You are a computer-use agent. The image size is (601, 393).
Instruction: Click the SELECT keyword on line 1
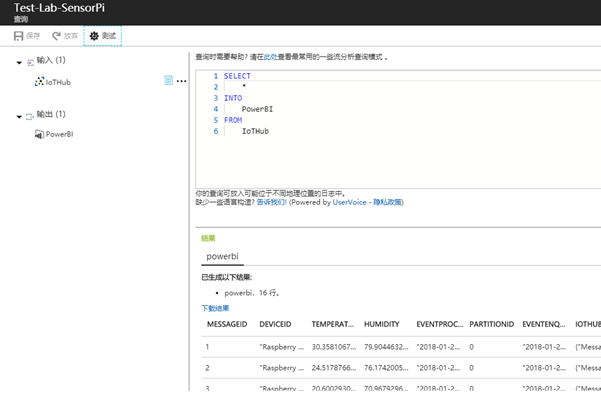[237, 76]
